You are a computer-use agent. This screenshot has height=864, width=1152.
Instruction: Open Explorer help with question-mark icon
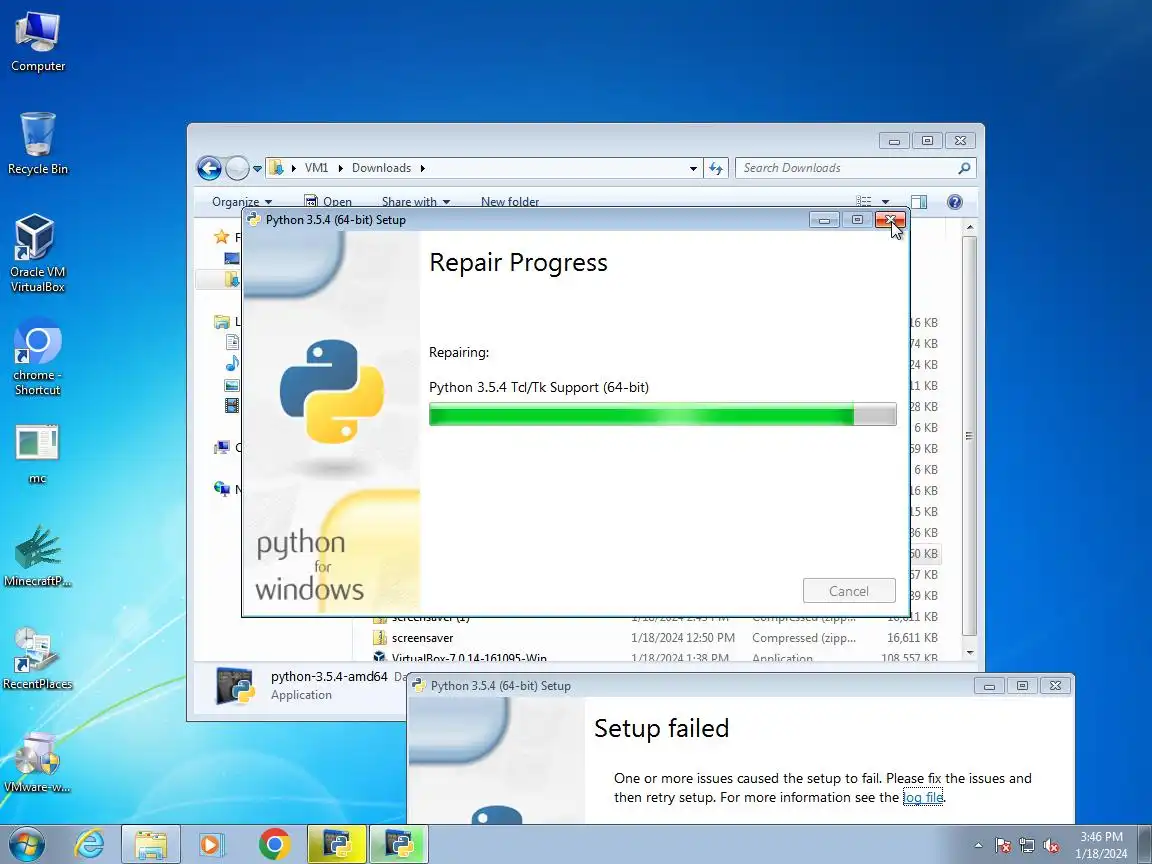954,201
